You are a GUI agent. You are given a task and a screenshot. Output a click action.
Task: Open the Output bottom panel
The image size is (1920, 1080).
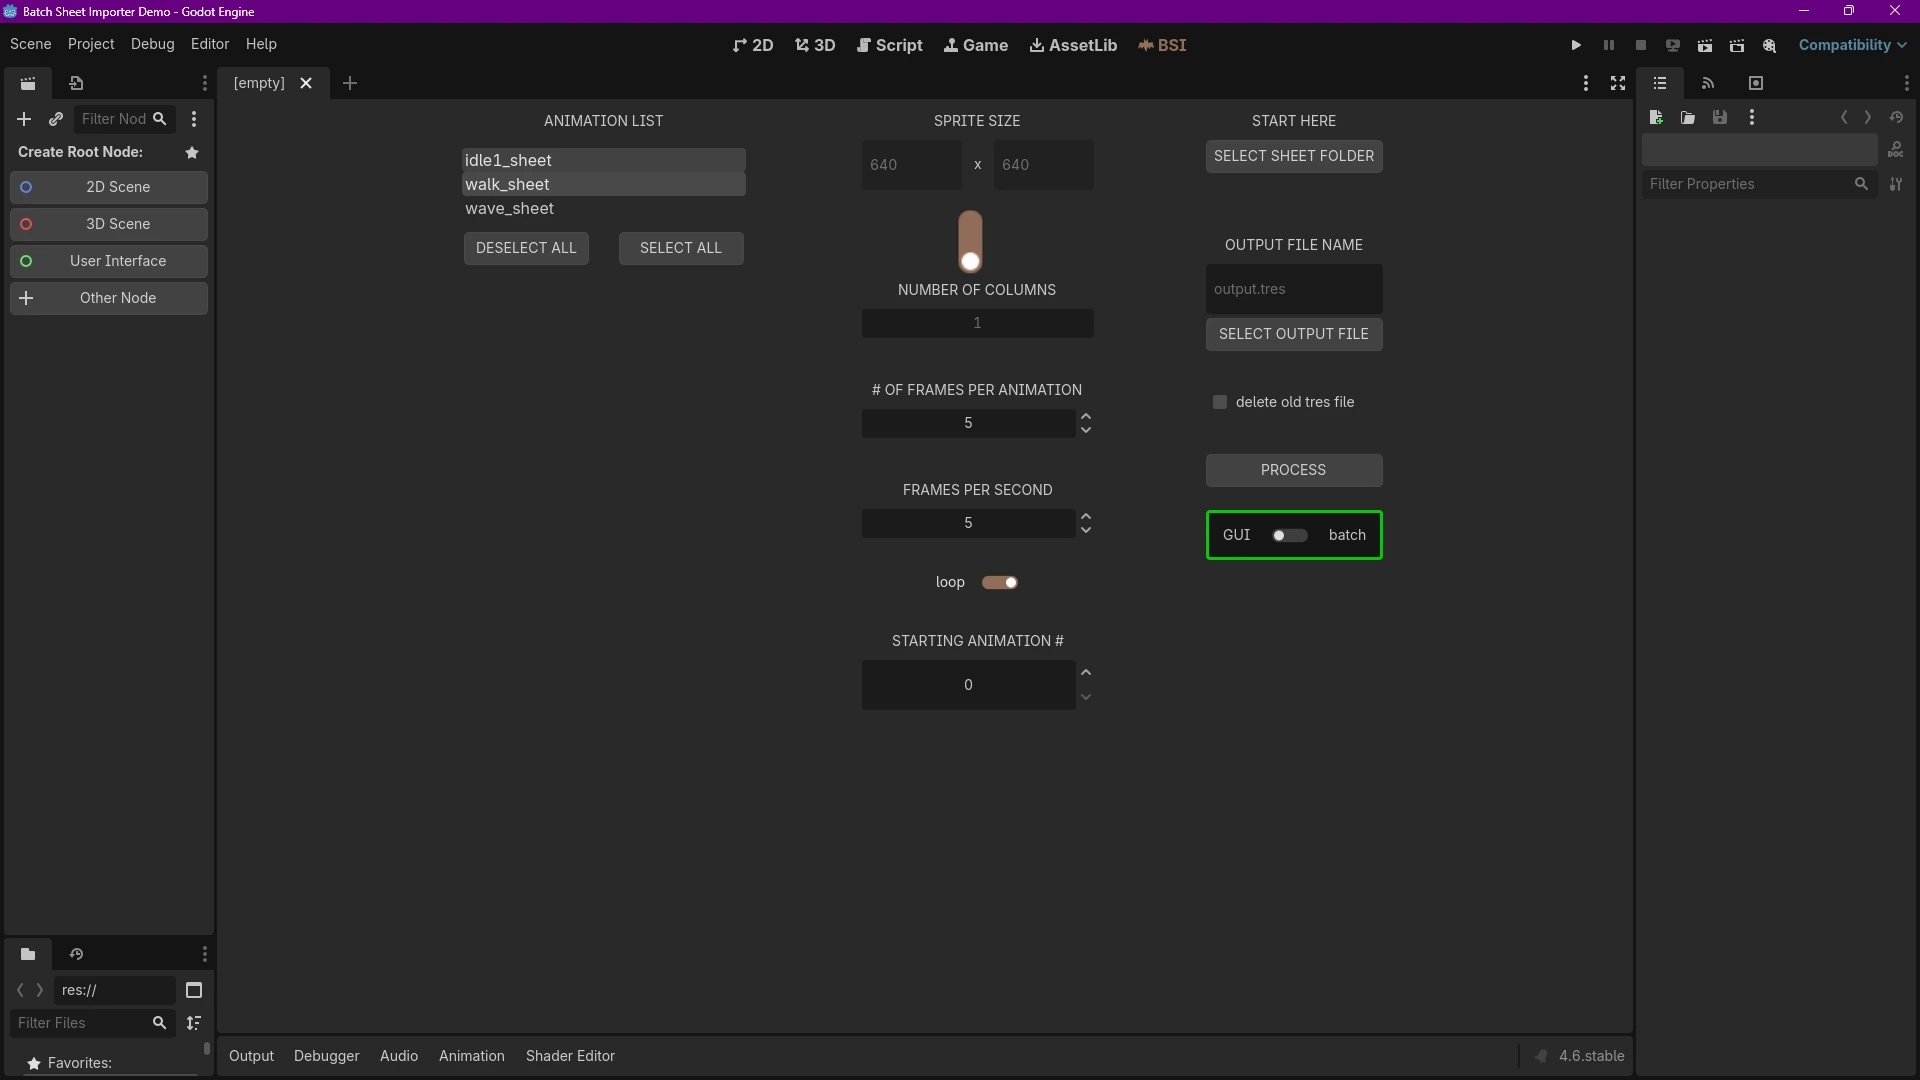[x=251, y=1056]
